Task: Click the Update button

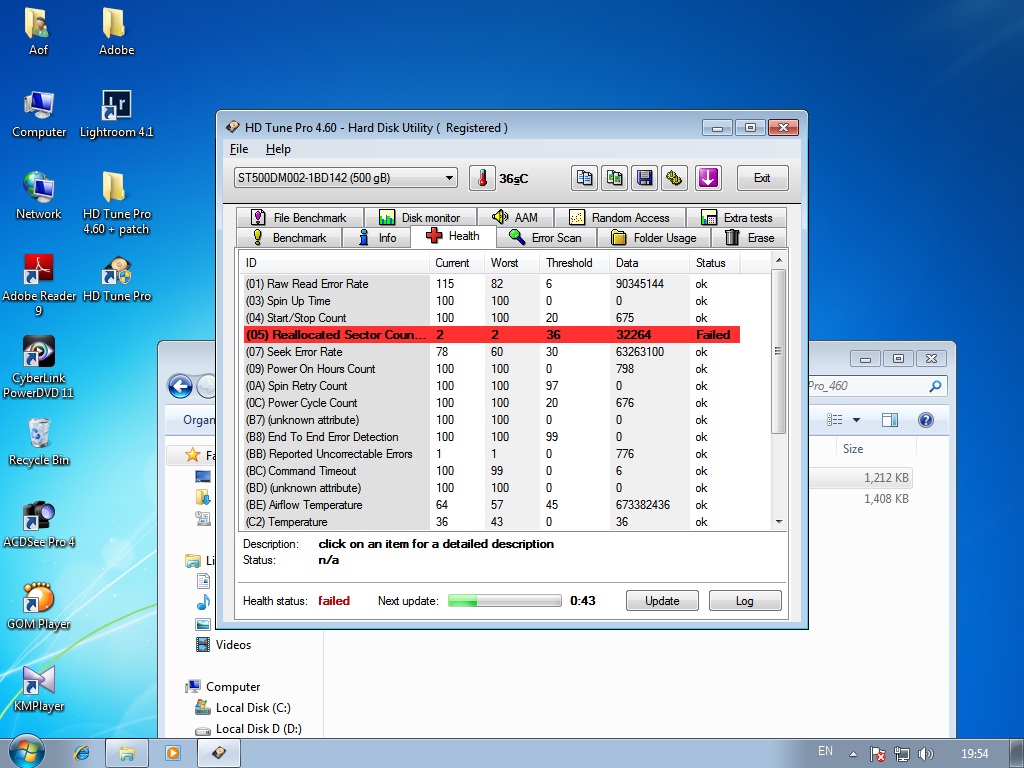Action: [x=662, y=601]
